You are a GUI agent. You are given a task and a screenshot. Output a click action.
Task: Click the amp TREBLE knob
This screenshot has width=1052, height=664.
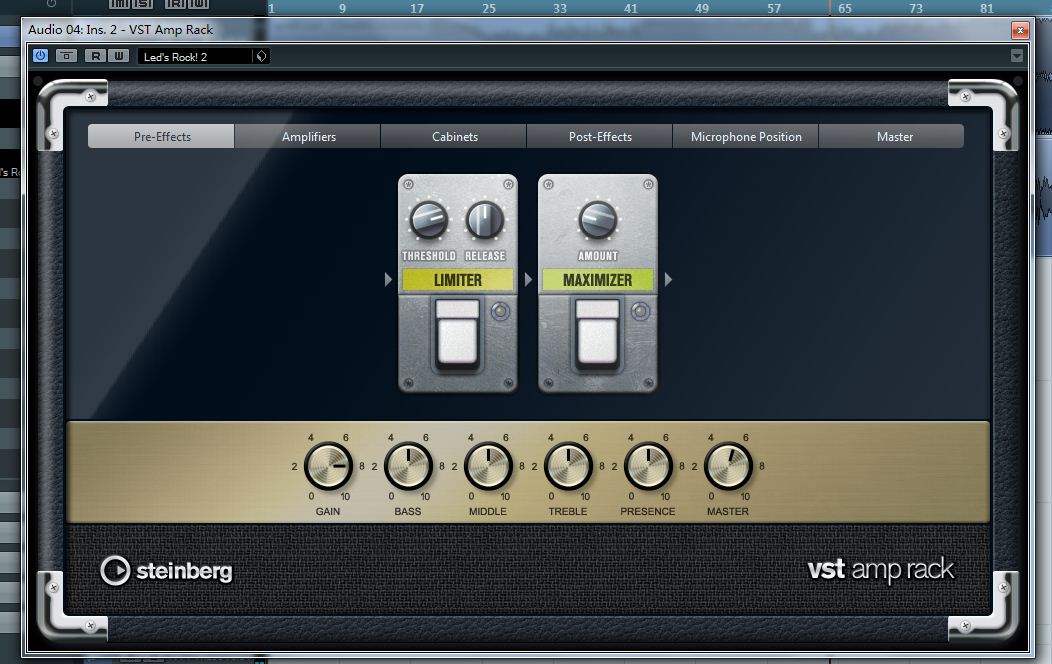pyautogui.click(x=568, y=465)
